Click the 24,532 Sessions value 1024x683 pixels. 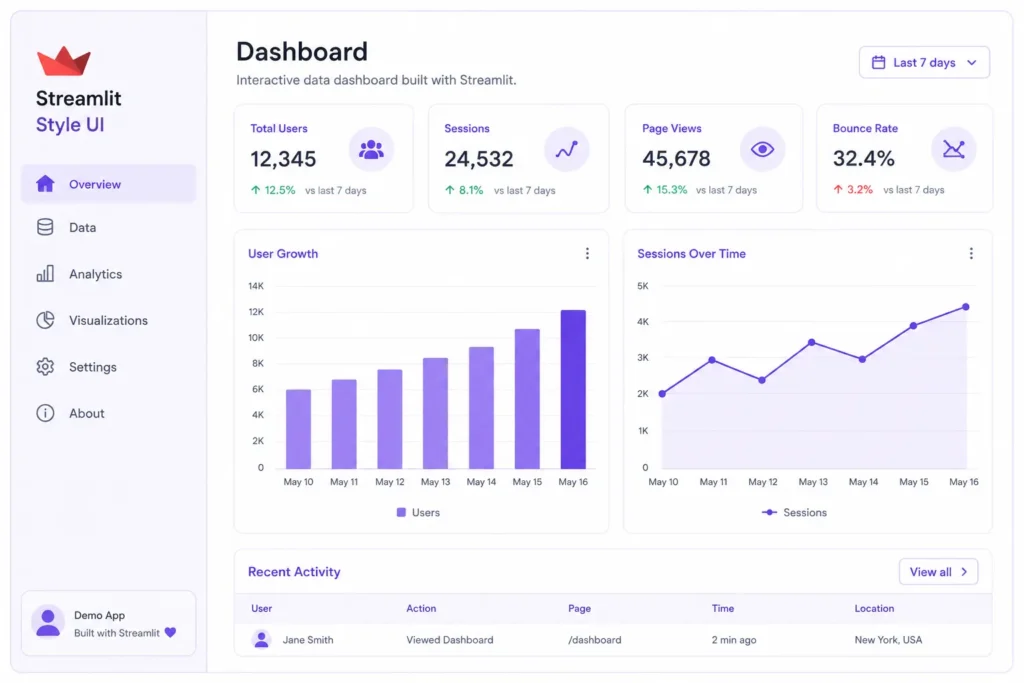[479, 159]
